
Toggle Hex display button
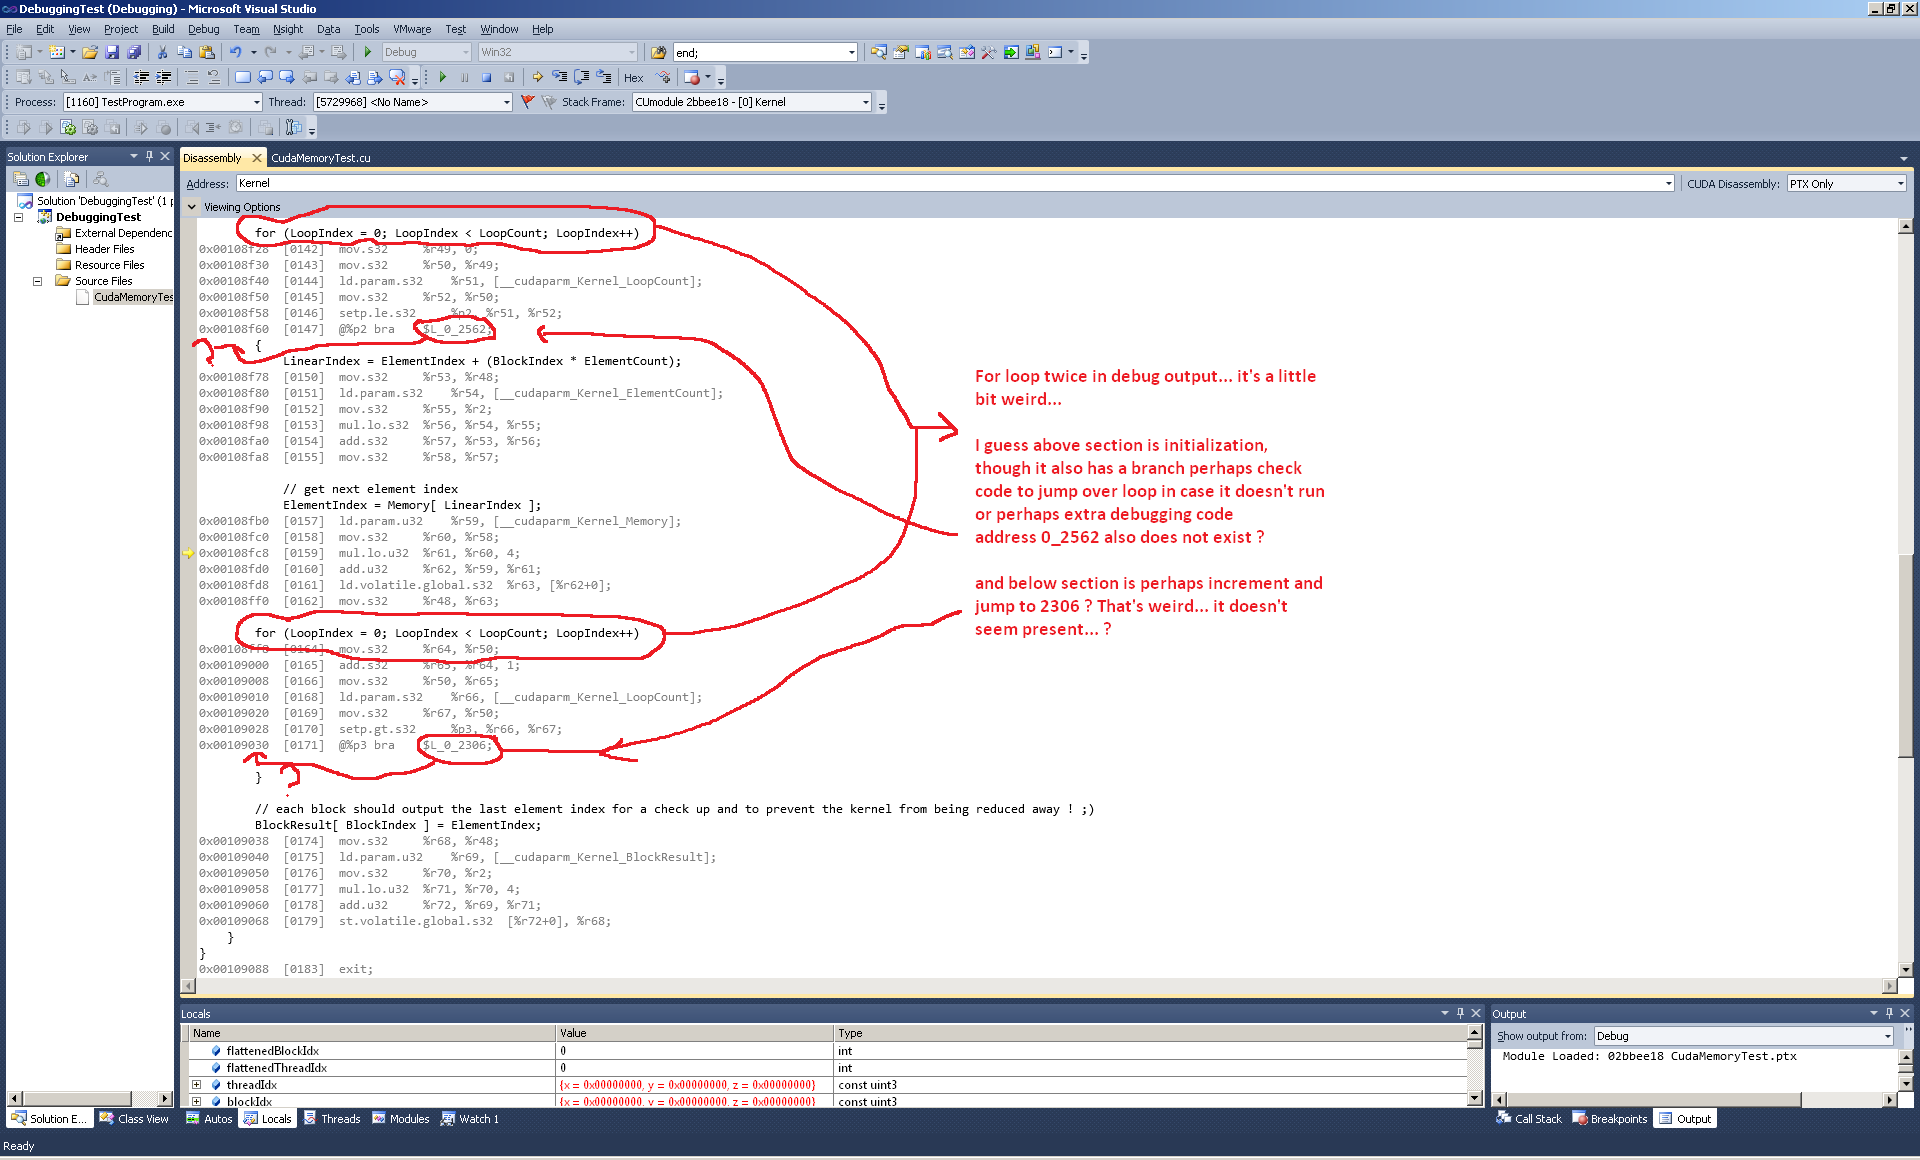[634, 78]
